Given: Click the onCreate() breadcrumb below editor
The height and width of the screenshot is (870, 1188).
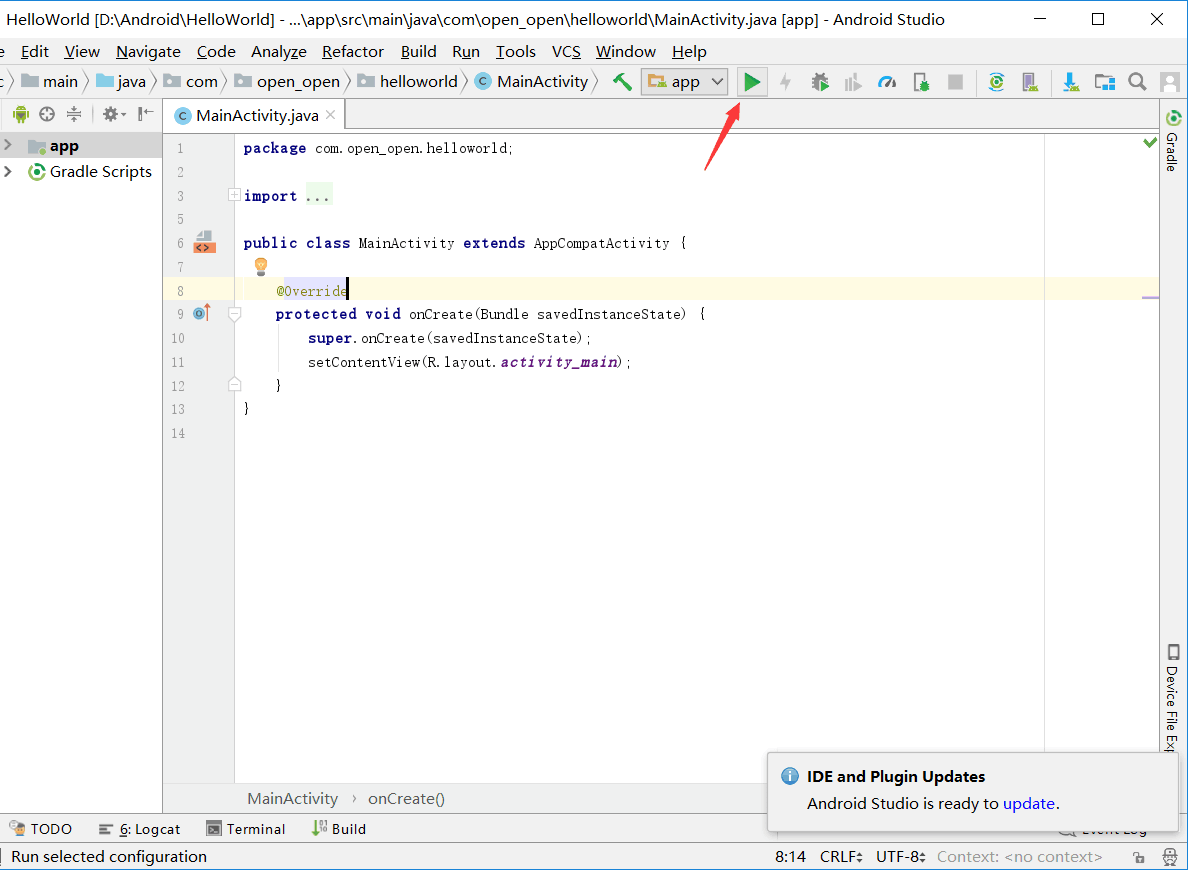Looking at the screenshot, I should pos(406,799).
